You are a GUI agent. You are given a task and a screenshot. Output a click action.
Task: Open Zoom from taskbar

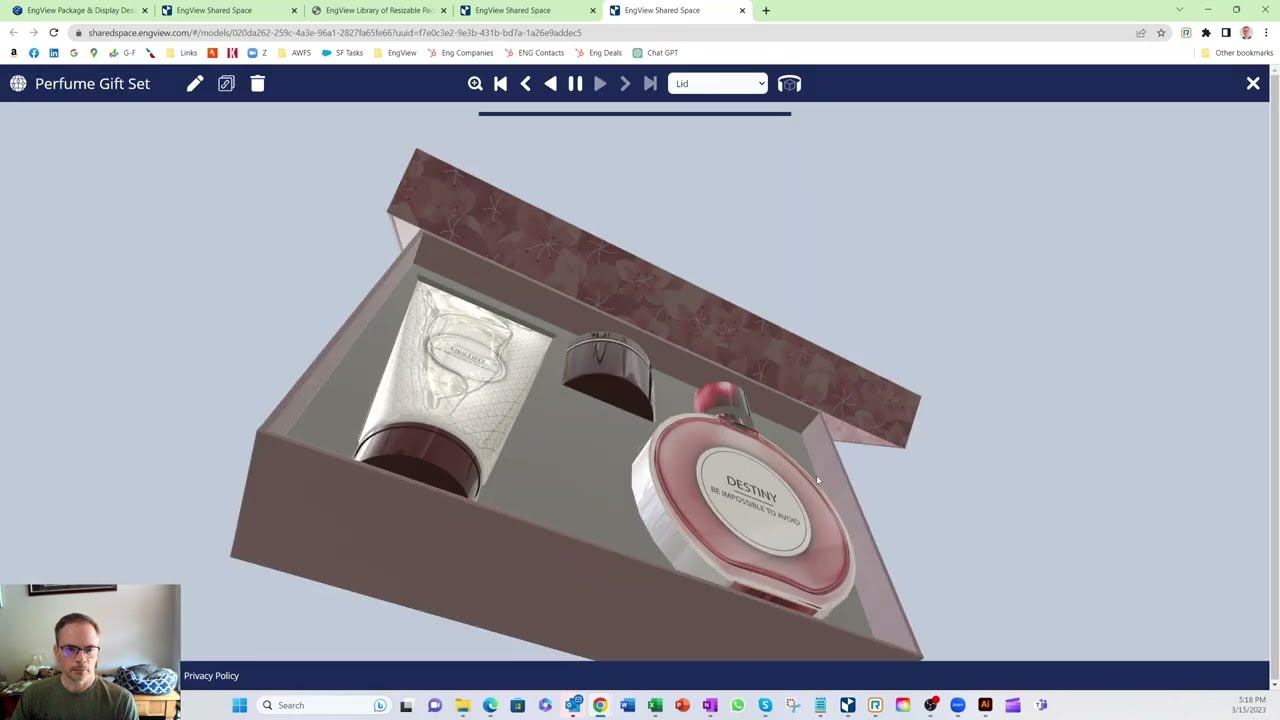coord(958,705)
